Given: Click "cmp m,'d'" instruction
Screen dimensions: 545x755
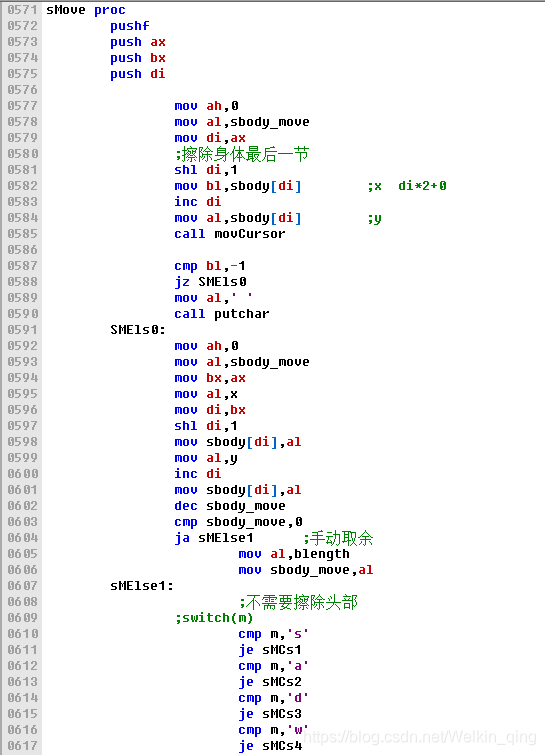Looking at the screenshot, I should point(273,698).
